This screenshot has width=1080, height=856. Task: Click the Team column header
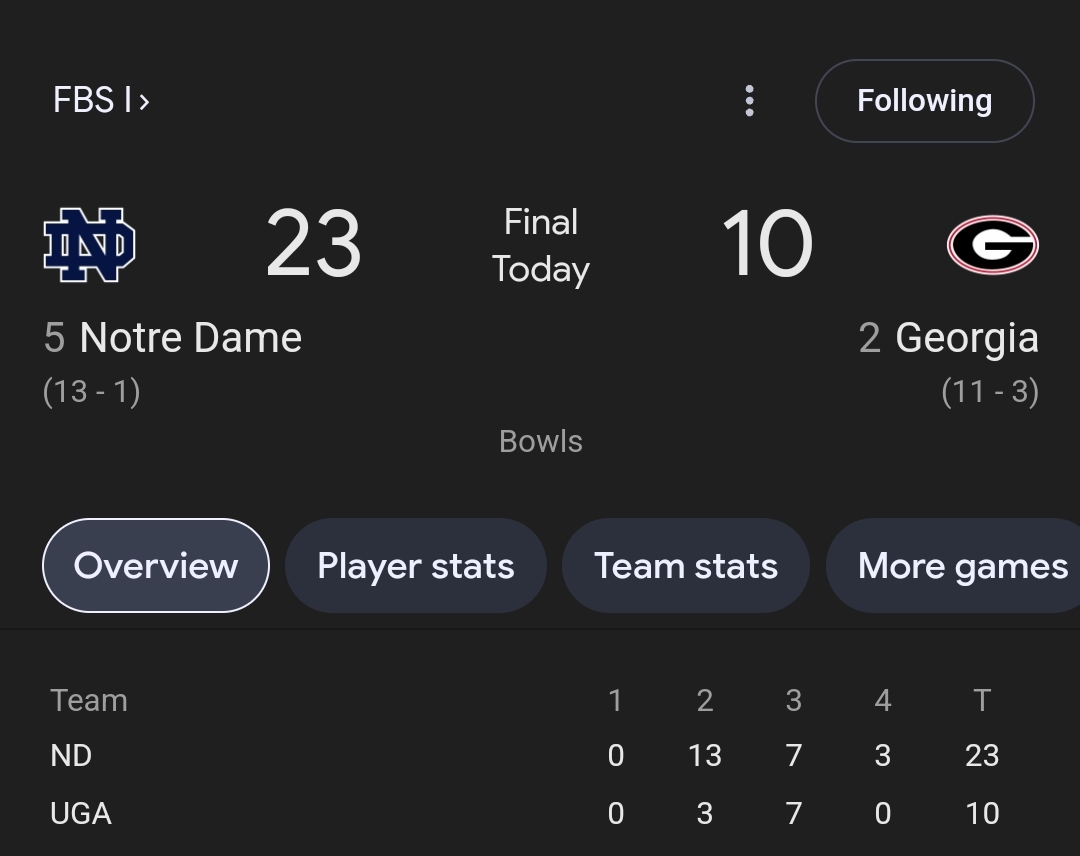89,700
